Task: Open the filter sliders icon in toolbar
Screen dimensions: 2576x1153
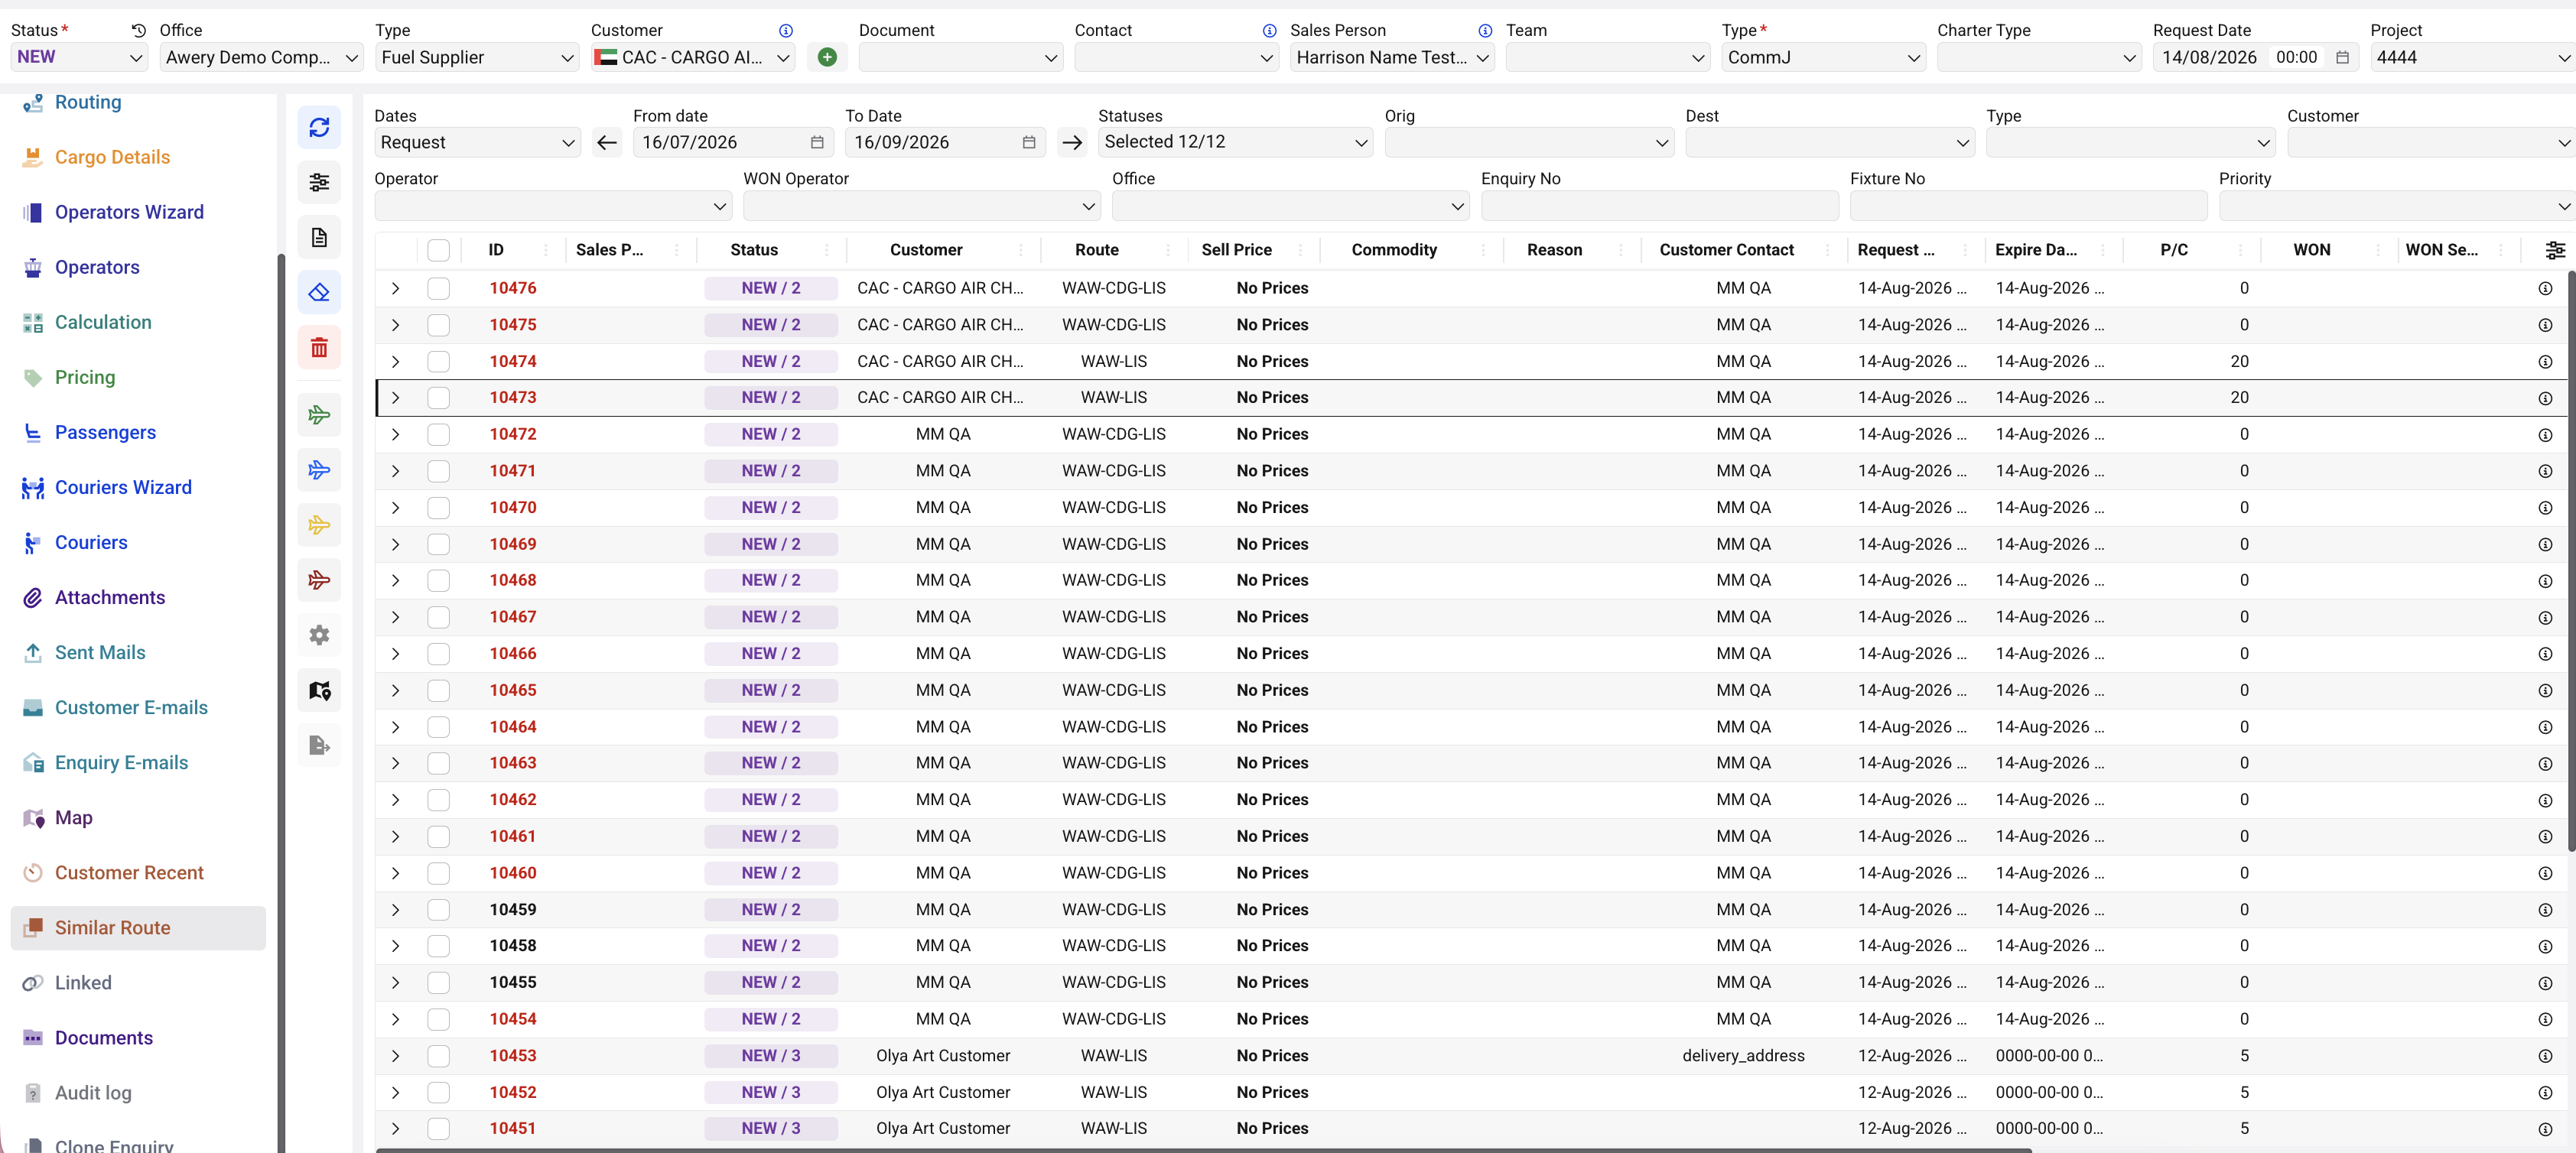Action: point(319,182)
